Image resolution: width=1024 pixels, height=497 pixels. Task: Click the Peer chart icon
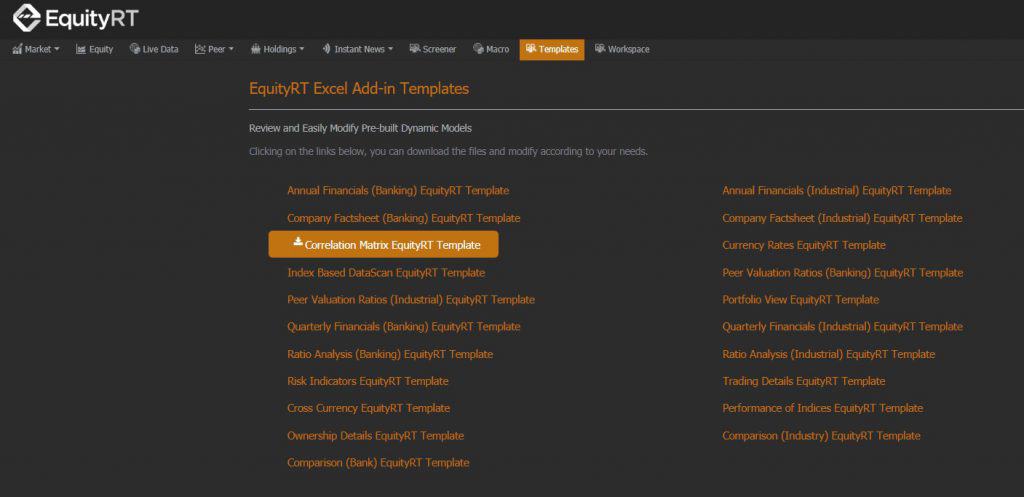click(x=200, y=49)
